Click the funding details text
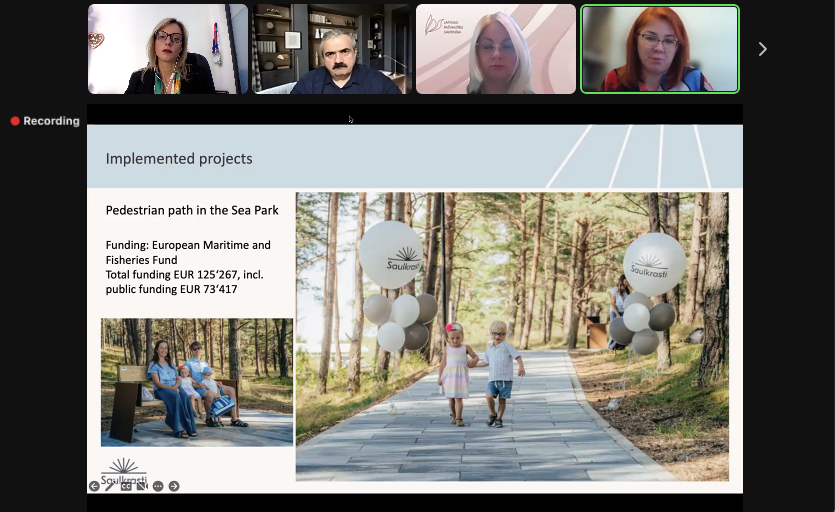This screenshot has height=512, width=835. [188, 267]
